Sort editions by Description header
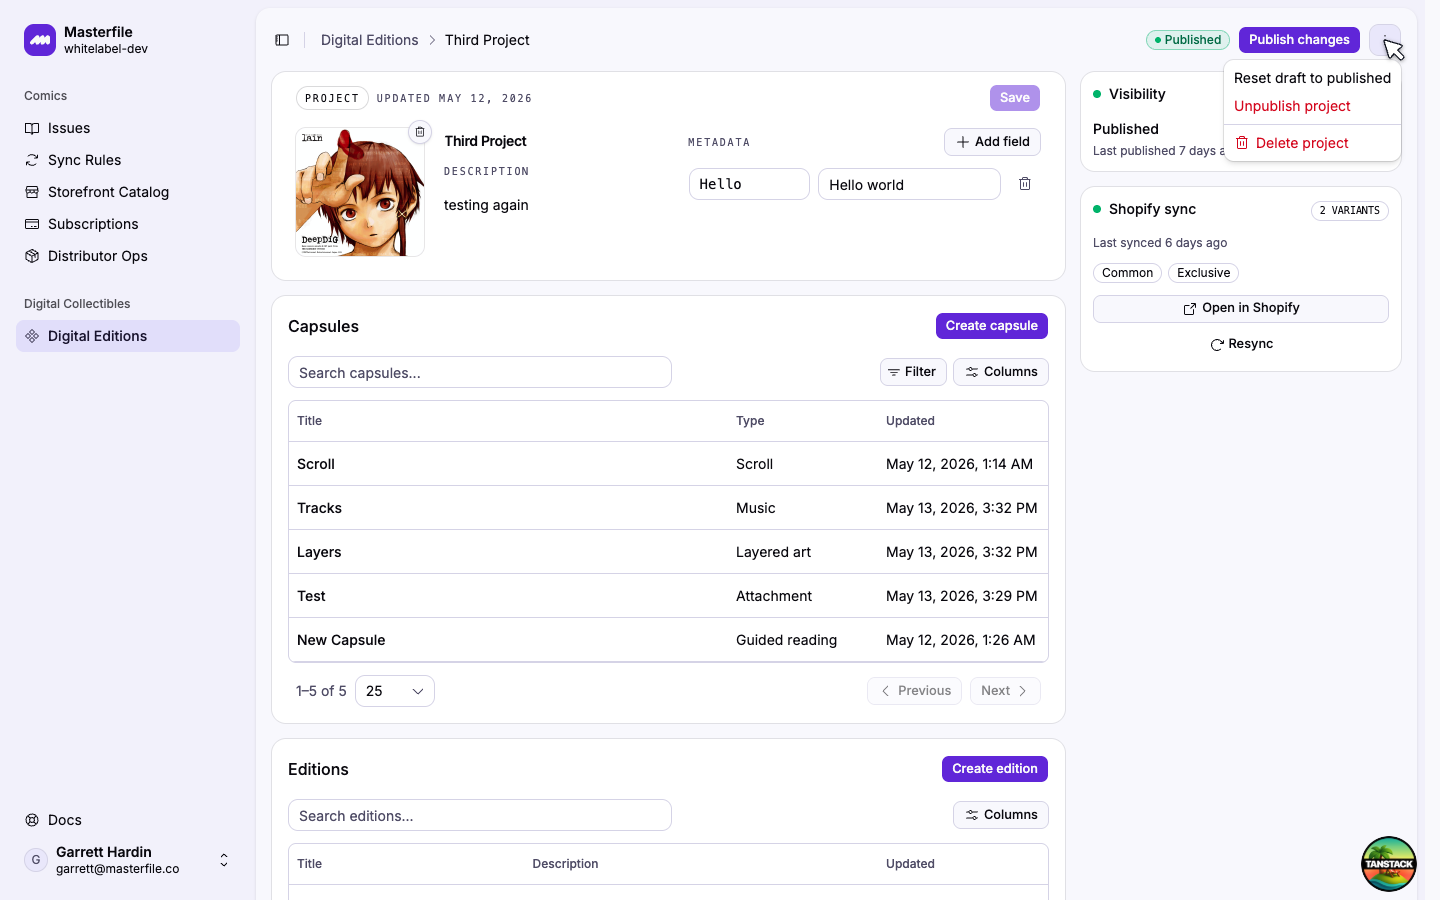Viewport: 1440px width, 900px height. pyautogui.click(x=565, y=864)
